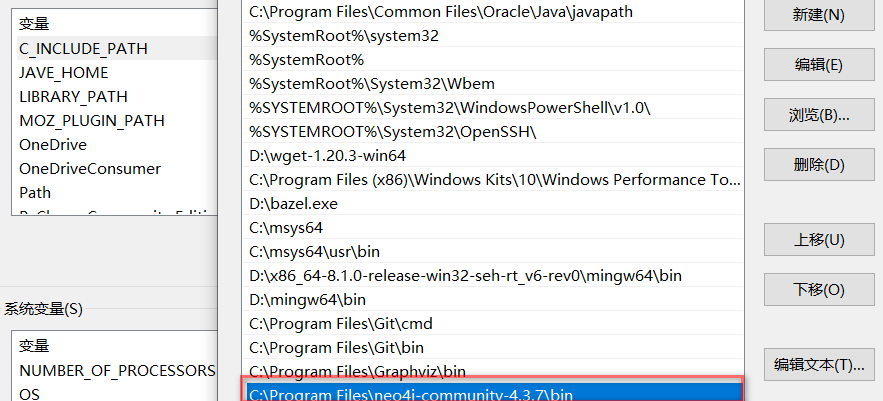Select the D:\bazel.exe entry

[x=493, y=203]
